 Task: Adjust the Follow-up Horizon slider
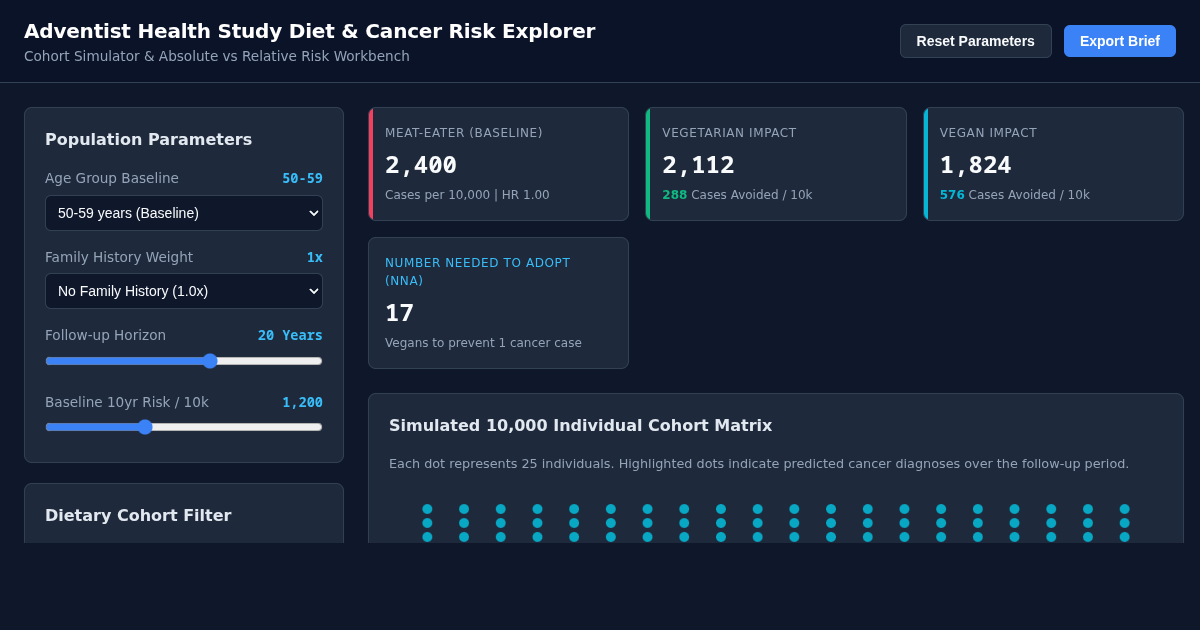(x=184, y=361)
